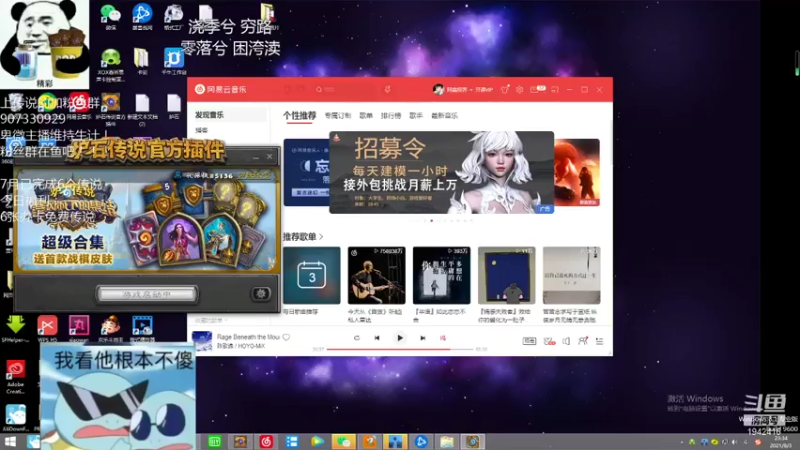
Task: Open the blue square playlist cover
Action: (x=507, y=276)
